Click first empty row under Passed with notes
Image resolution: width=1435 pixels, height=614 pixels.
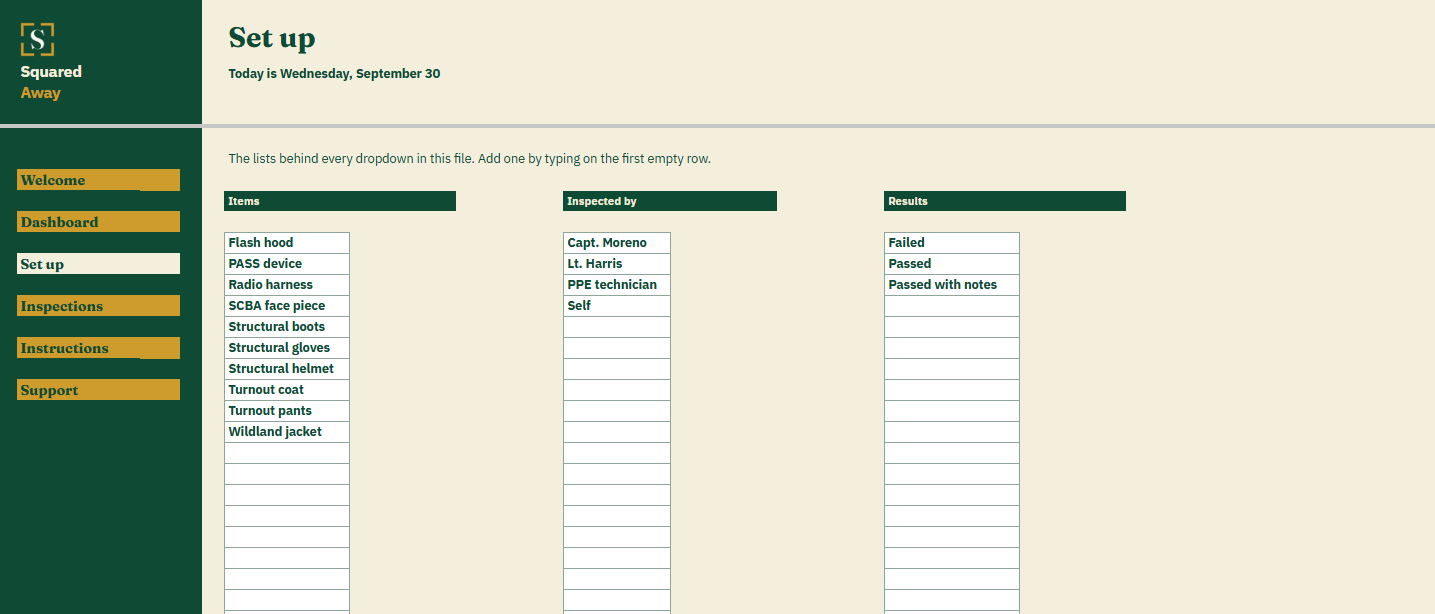pos(952,306)
